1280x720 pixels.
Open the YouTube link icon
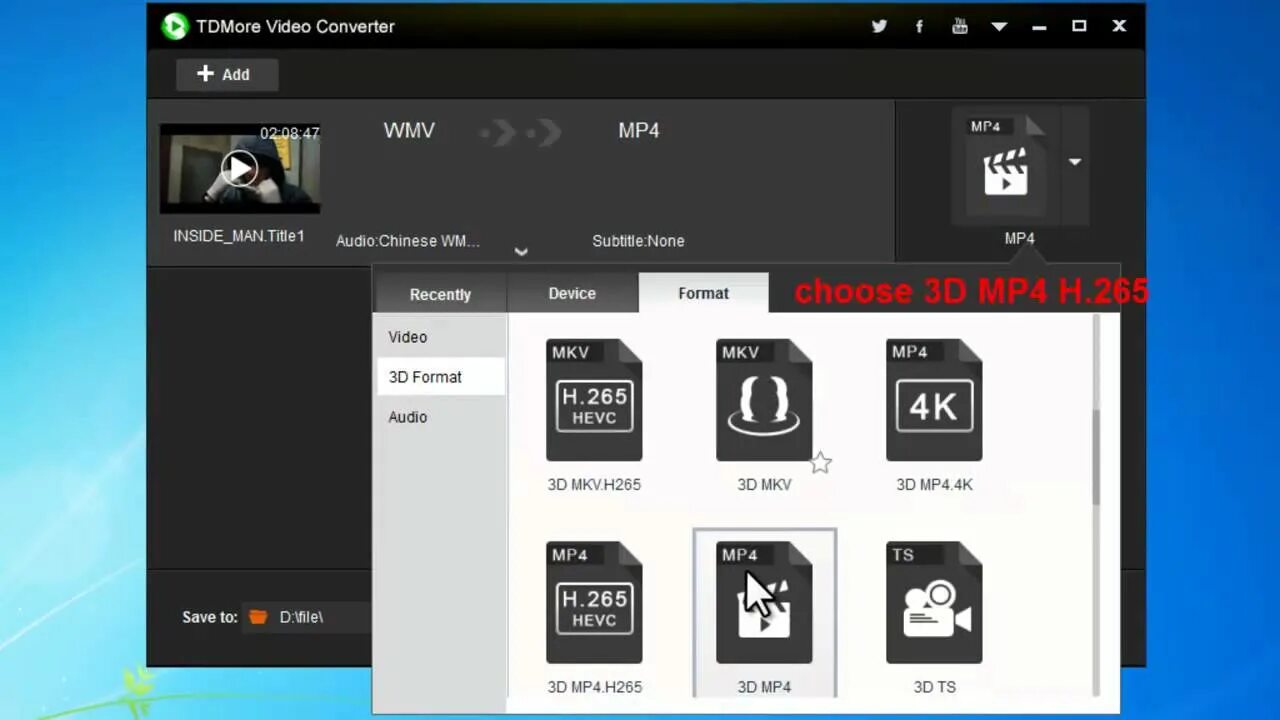959,26
